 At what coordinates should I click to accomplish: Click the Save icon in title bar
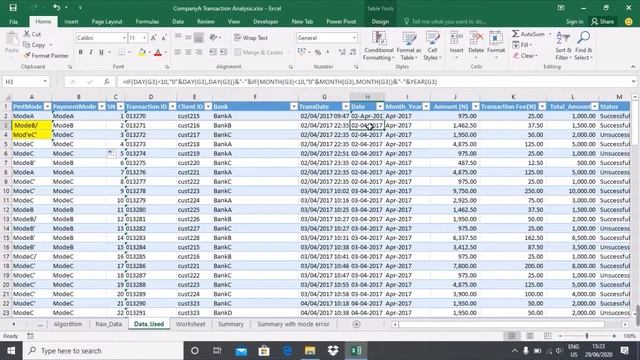click(13, 8)
